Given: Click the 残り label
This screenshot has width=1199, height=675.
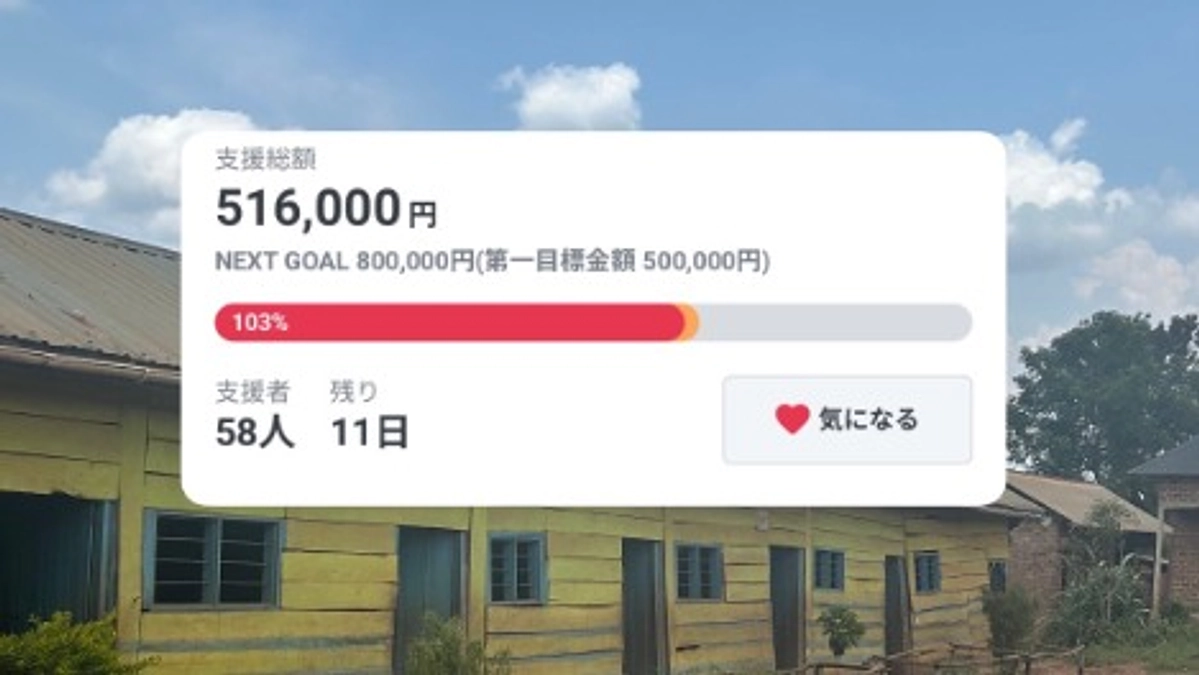Looking at the screenshot, I should click(354, 392).
